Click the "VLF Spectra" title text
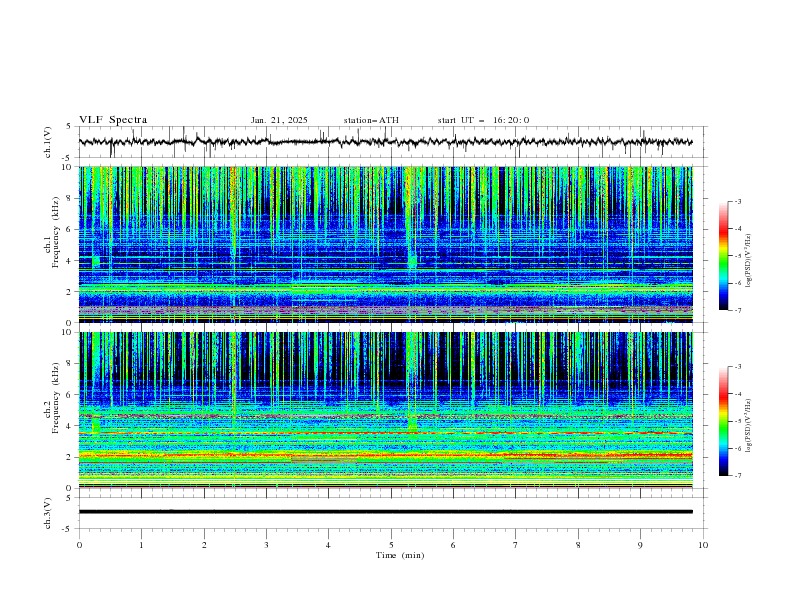The width and height of the screenshot is (792, 612). [x=113, y=120]
